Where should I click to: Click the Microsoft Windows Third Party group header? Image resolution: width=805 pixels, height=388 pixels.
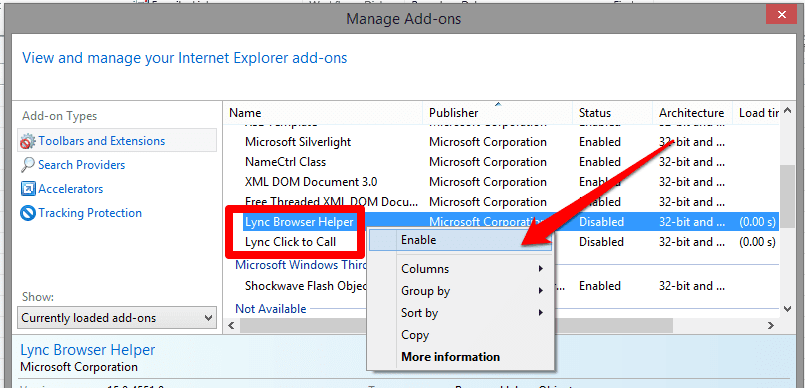point(301,265)
